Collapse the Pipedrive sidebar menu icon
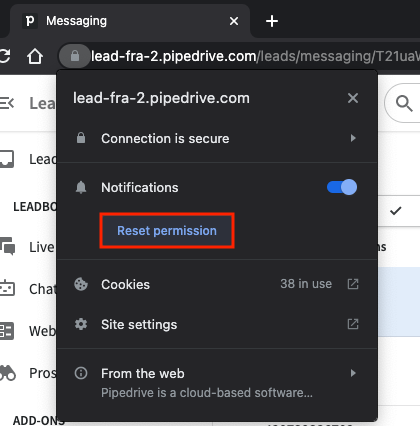 pos(7,103)
